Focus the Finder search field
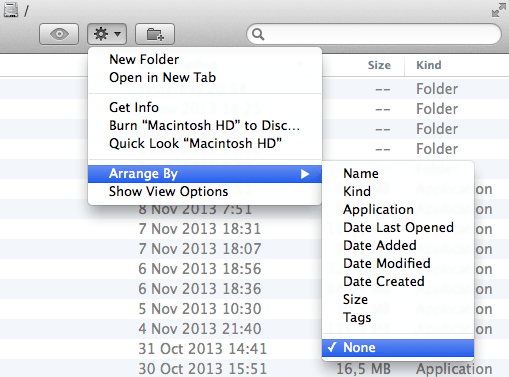The image size is (509, 377). tap(374, 34)
